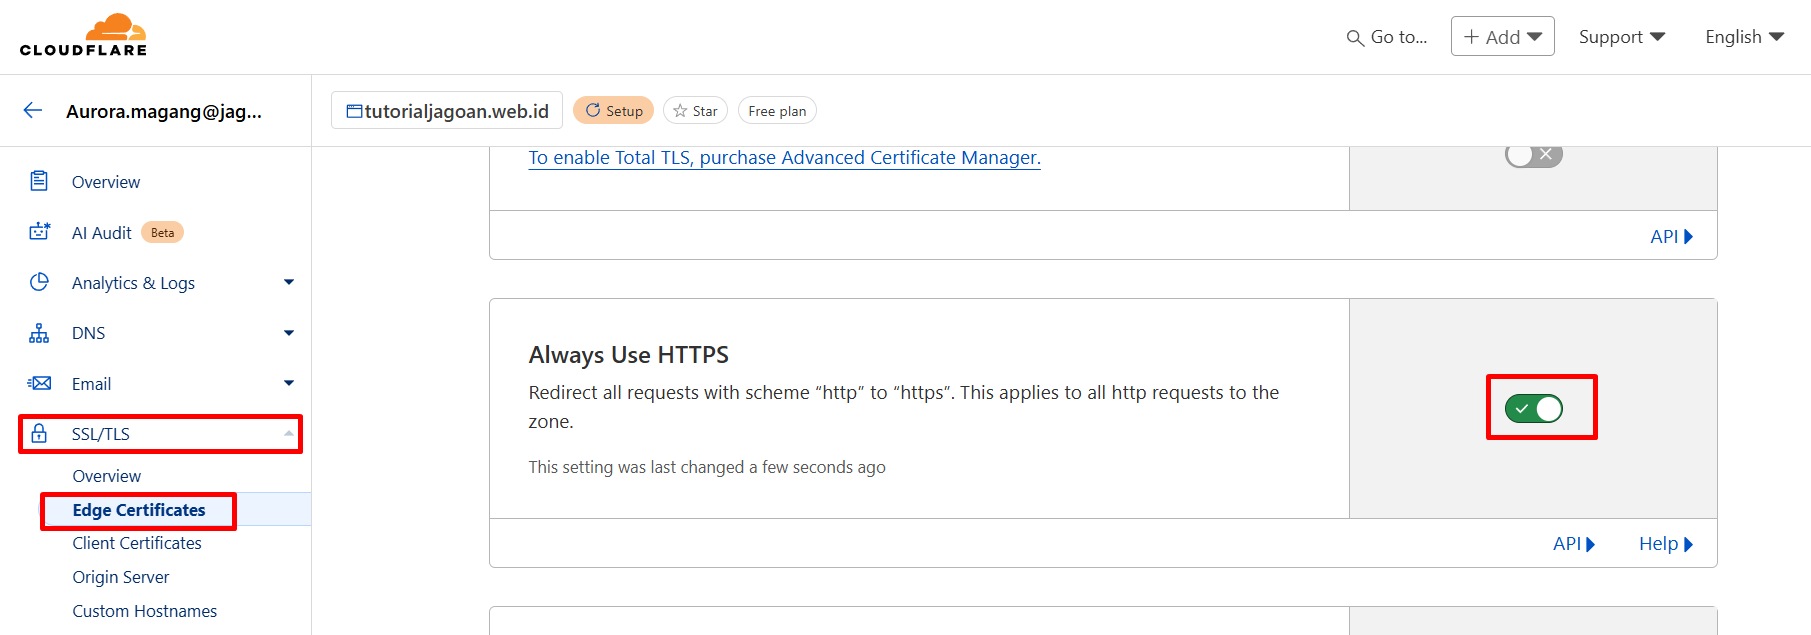Open the English language dropdown

click(x=1744, y=37)
